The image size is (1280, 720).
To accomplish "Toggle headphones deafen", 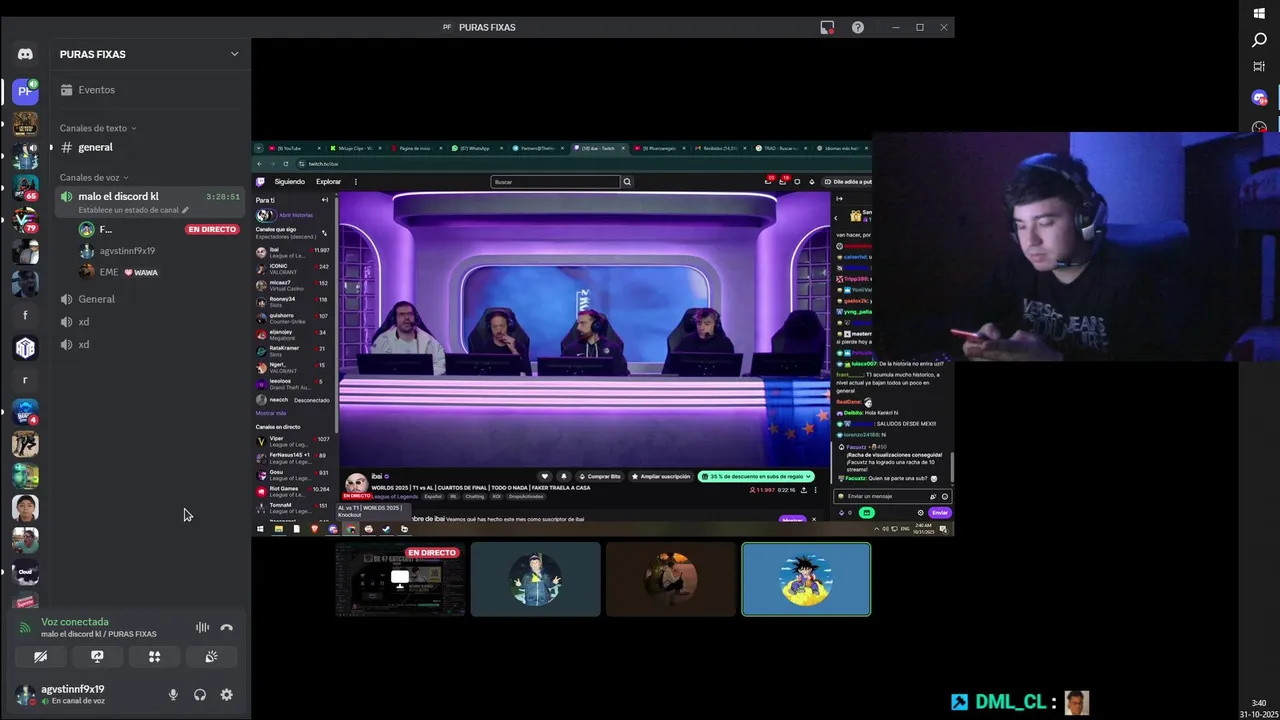I will point(200,694).
